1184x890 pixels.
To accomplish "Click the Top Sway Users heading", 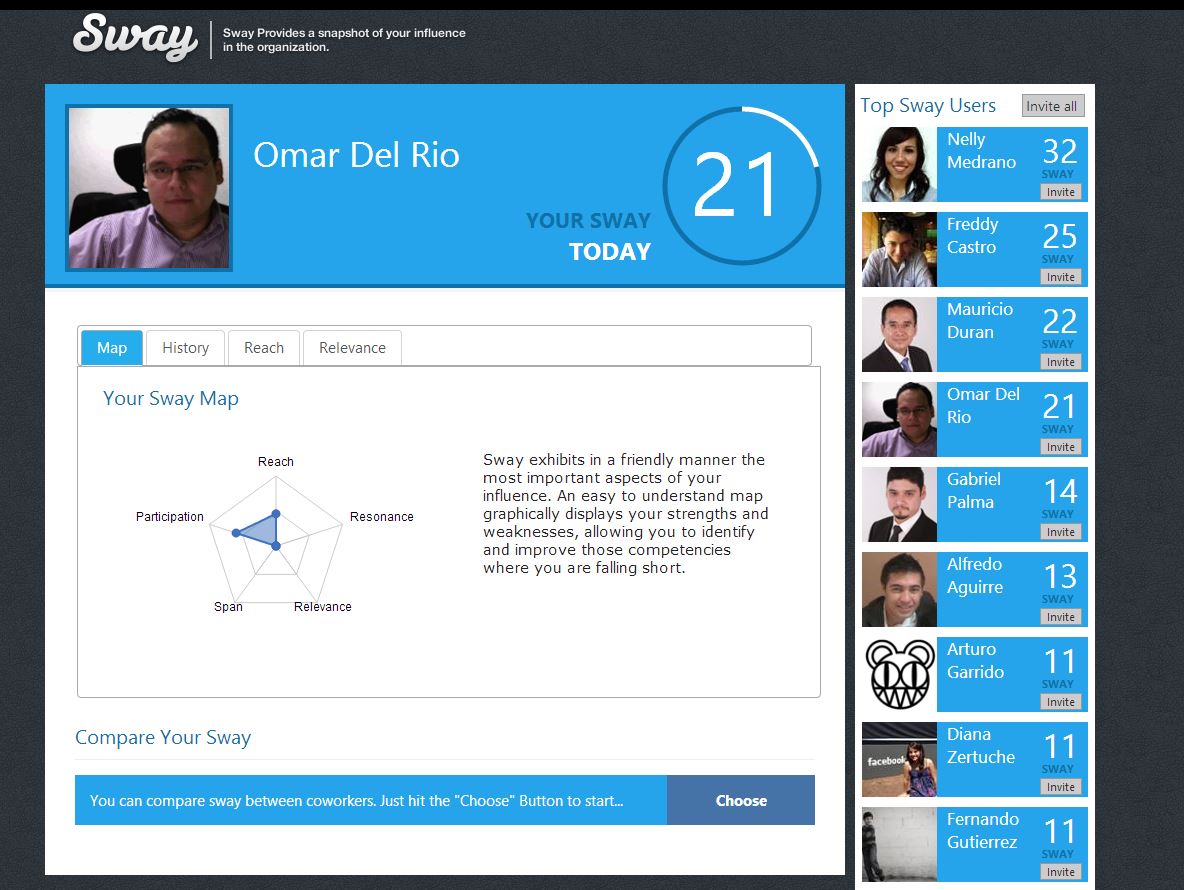I will (928, 106).
